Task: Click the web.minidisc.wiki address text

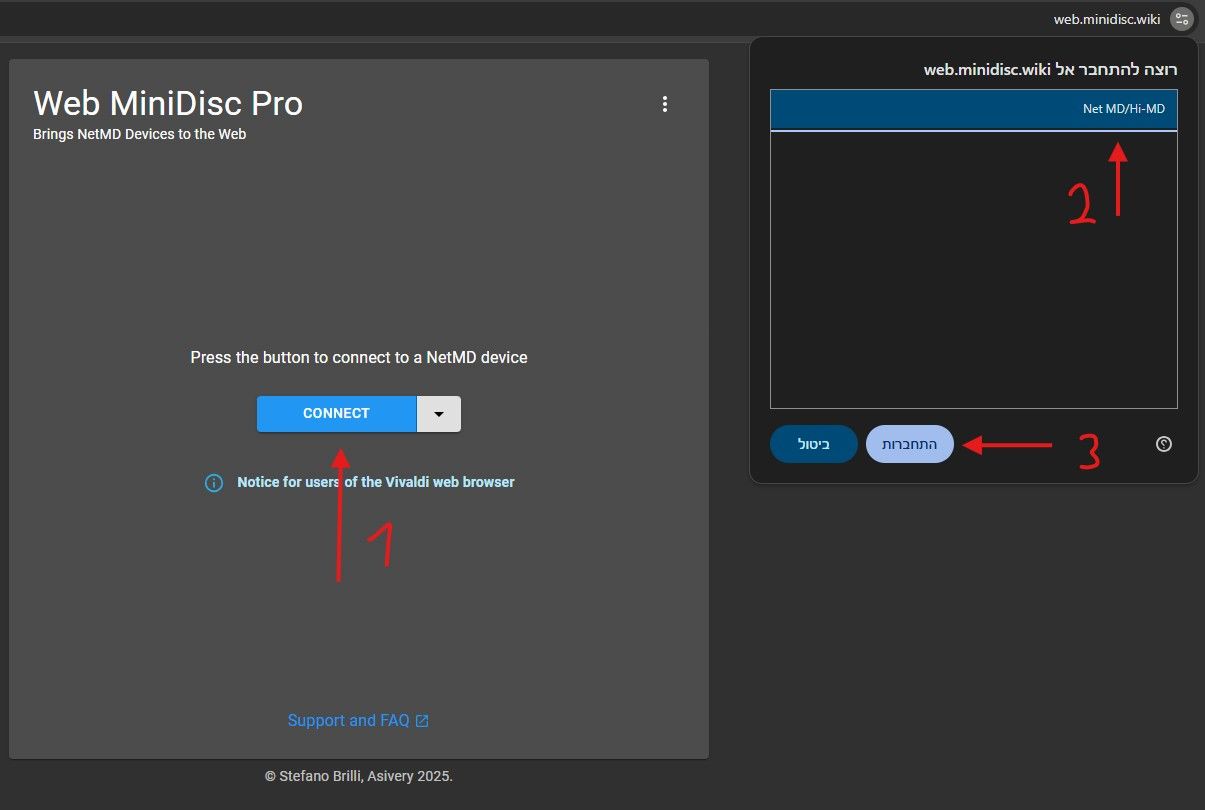Action: pos(1107,19)
